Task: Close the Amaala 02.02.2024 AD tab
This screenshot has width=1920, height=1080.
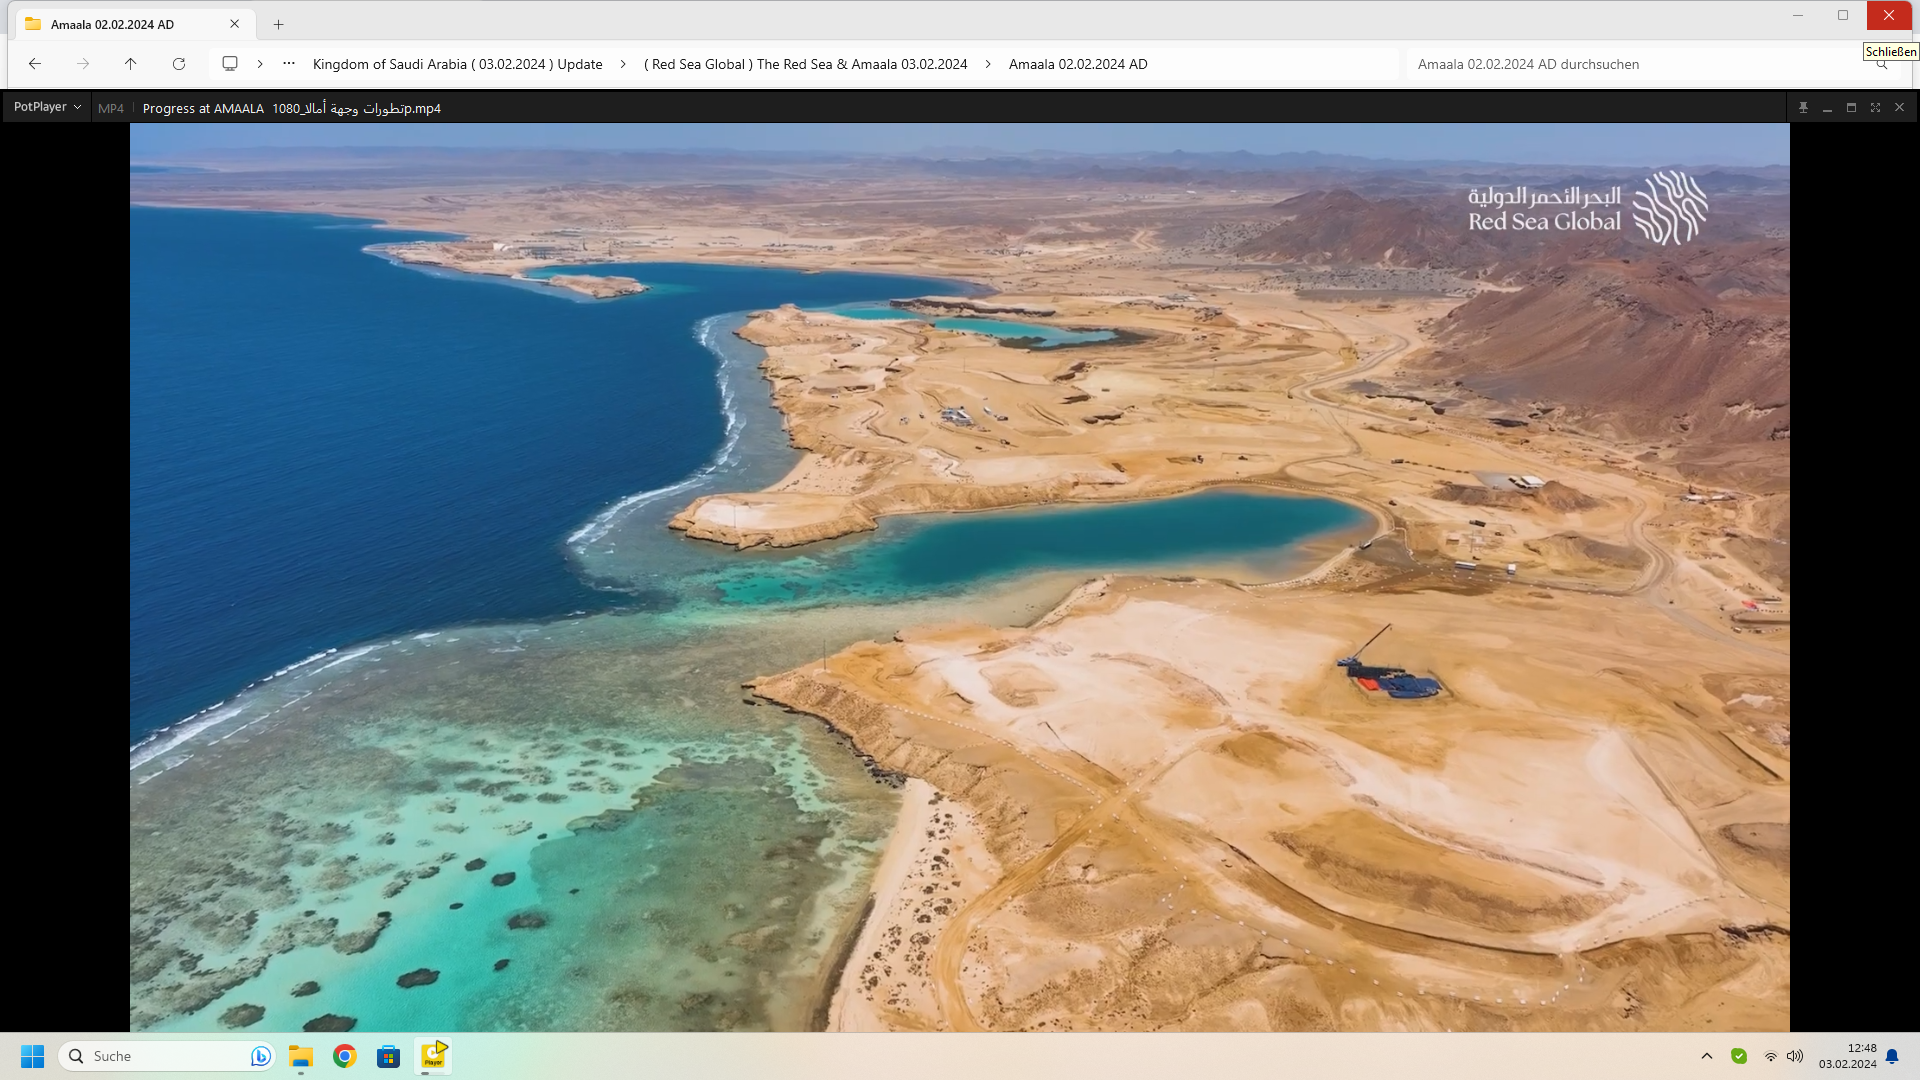Action: [x=235, y=24]
